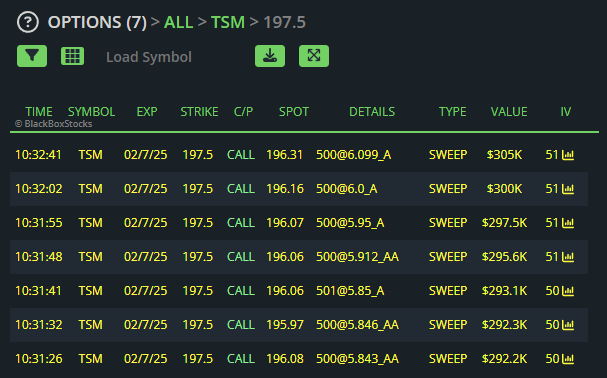Click 02/7/25 expiry in the 10:32:02 row
This screenshot has width=607, height=378.
tap(146, 189)
